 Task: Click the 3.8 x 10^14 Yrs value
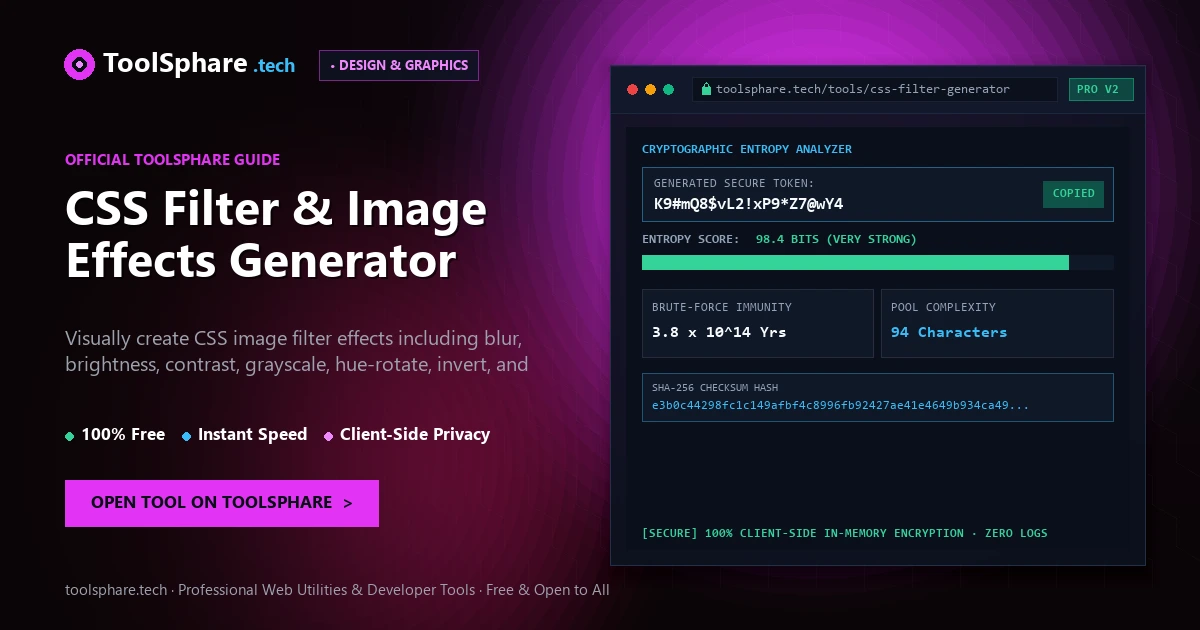coord(719,332)
